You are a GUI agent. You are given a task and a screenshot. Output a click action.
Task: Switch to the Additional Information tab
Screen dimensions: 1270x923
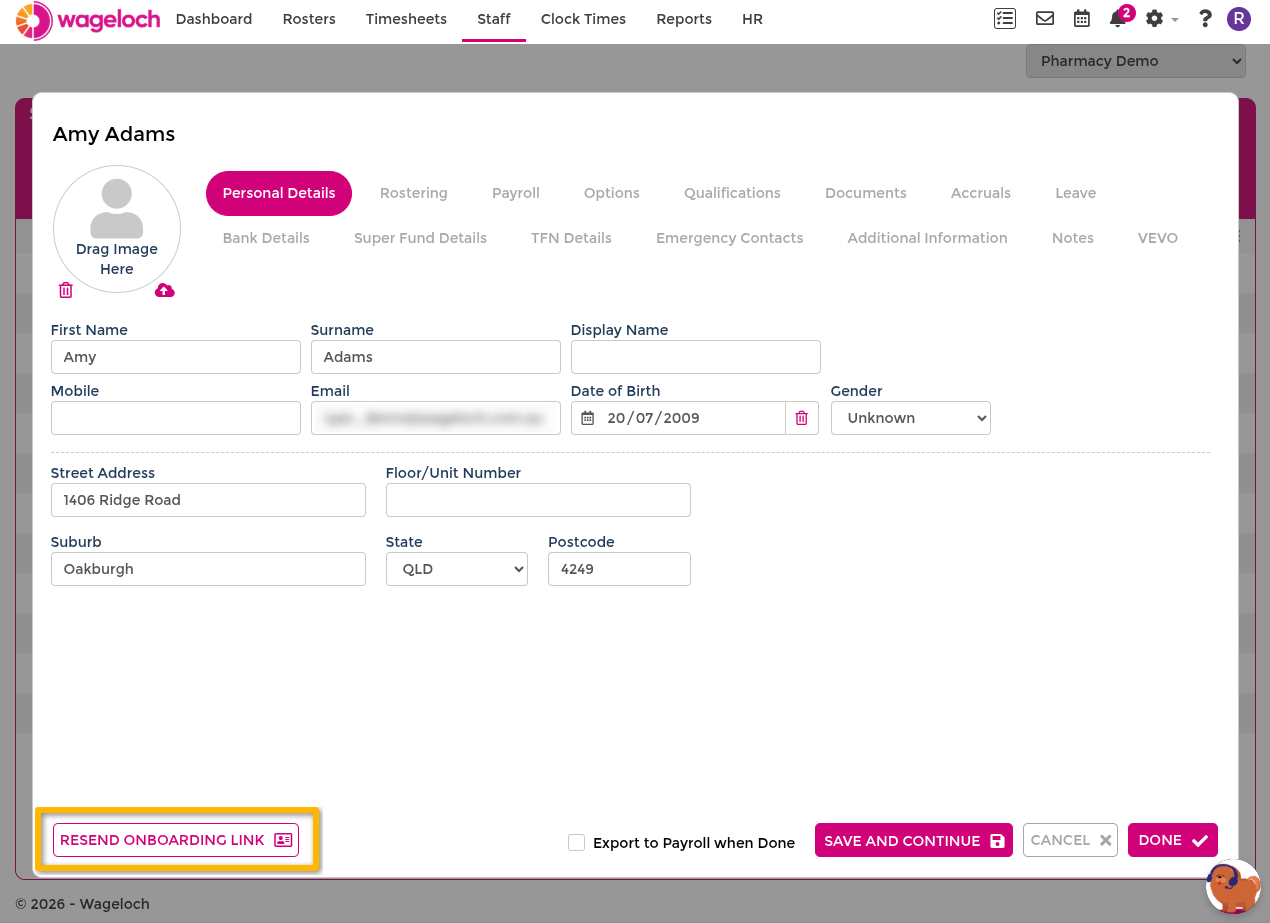(928, 238)
